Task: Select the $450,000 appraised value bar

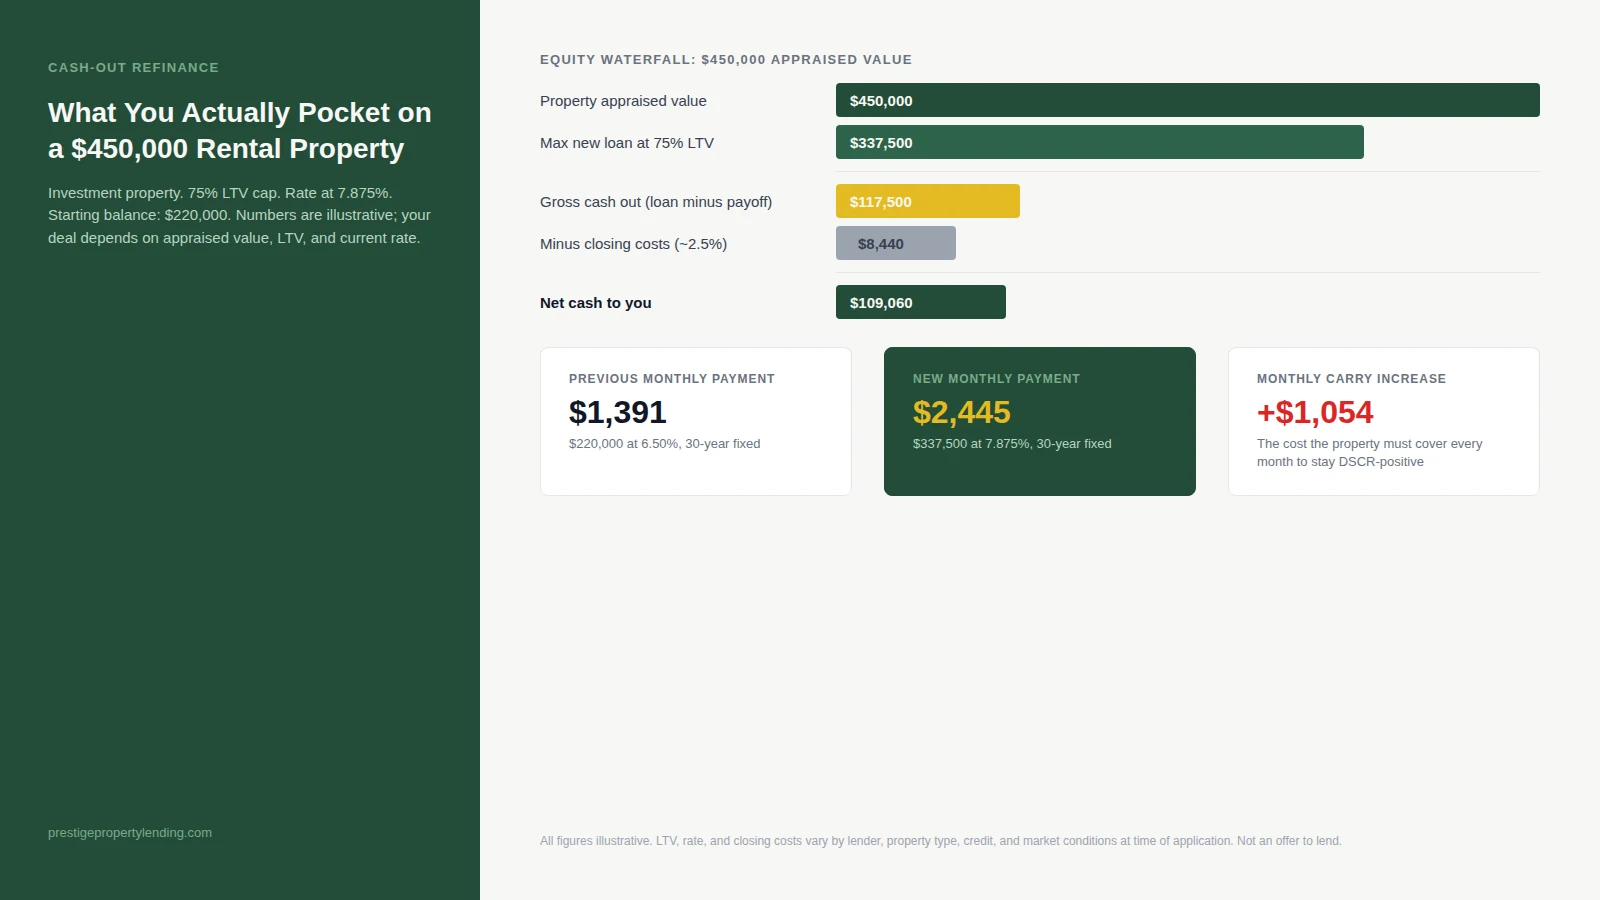Action: pyautogui.click(x=1188, y=100)
